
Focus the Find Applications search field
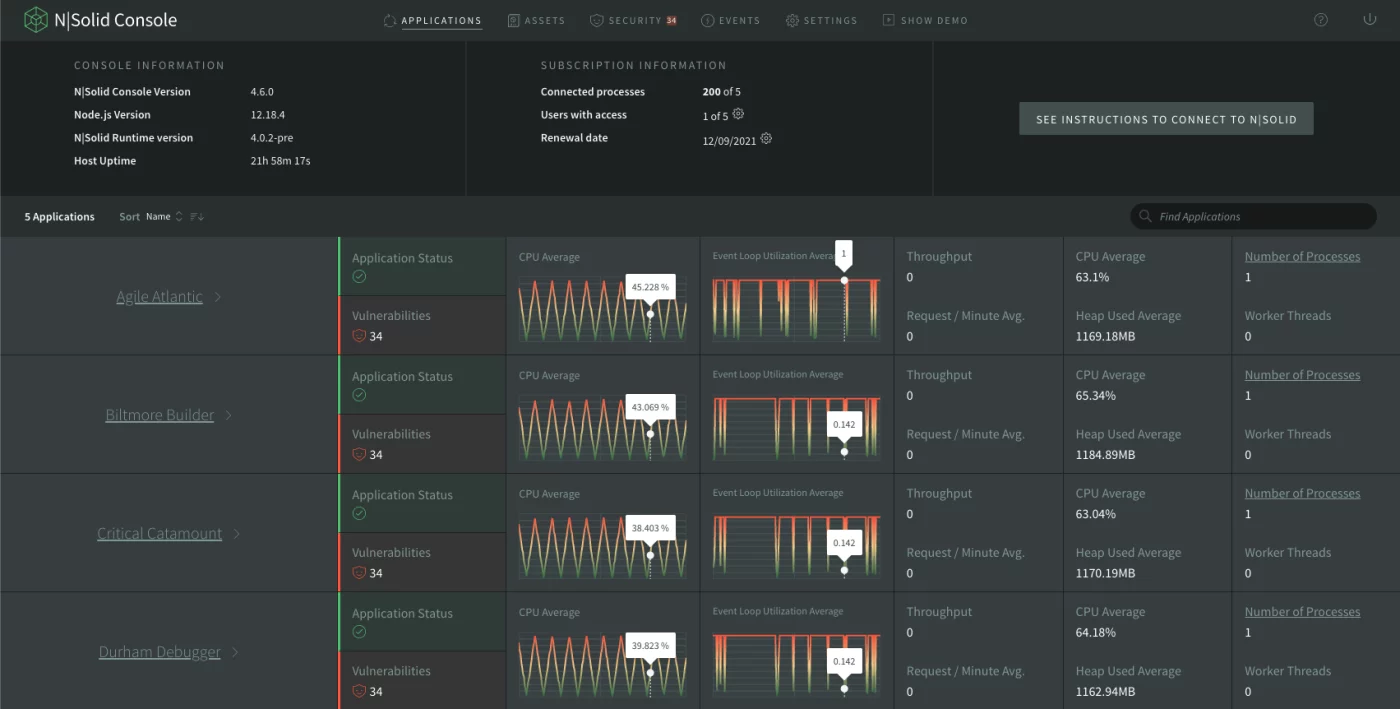[1253, 216]
